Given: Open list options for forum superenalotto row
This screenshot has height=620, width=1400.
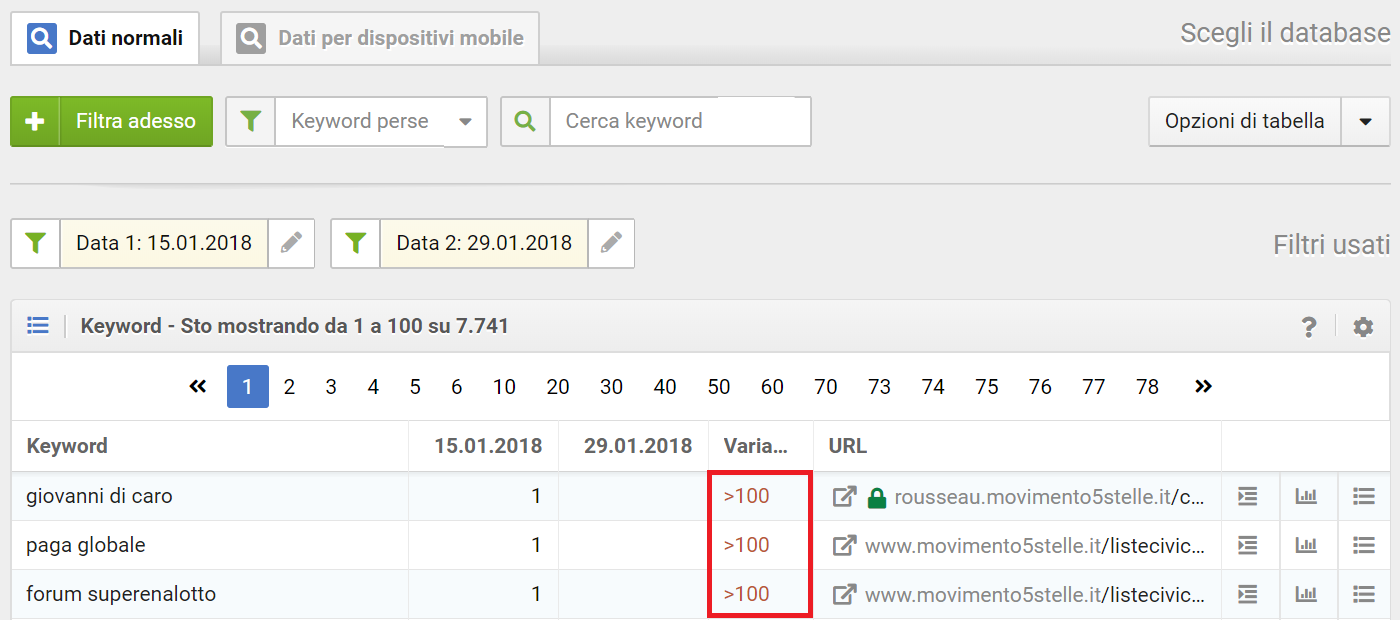Looking at the screenshot, I should pos(1364,594).
